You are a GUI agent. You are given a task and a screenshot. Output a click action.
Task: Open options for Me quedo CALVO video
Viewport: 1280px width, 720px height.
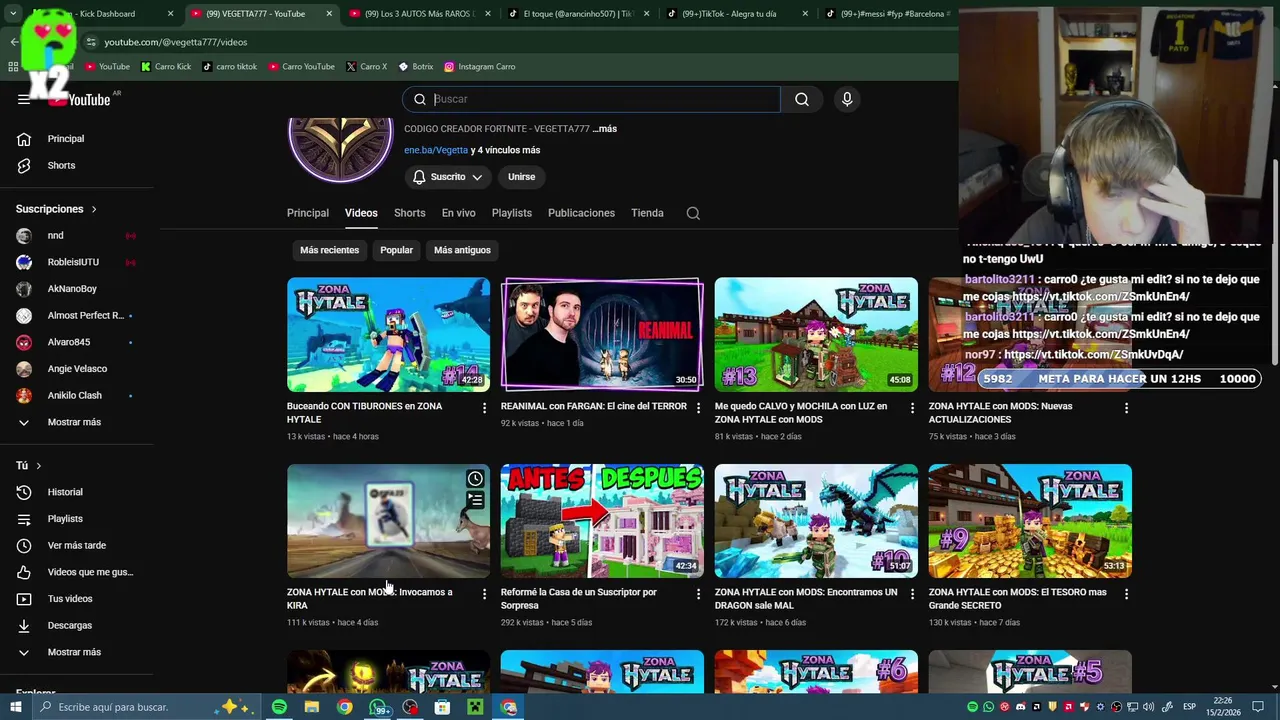[x=912, y=408]
